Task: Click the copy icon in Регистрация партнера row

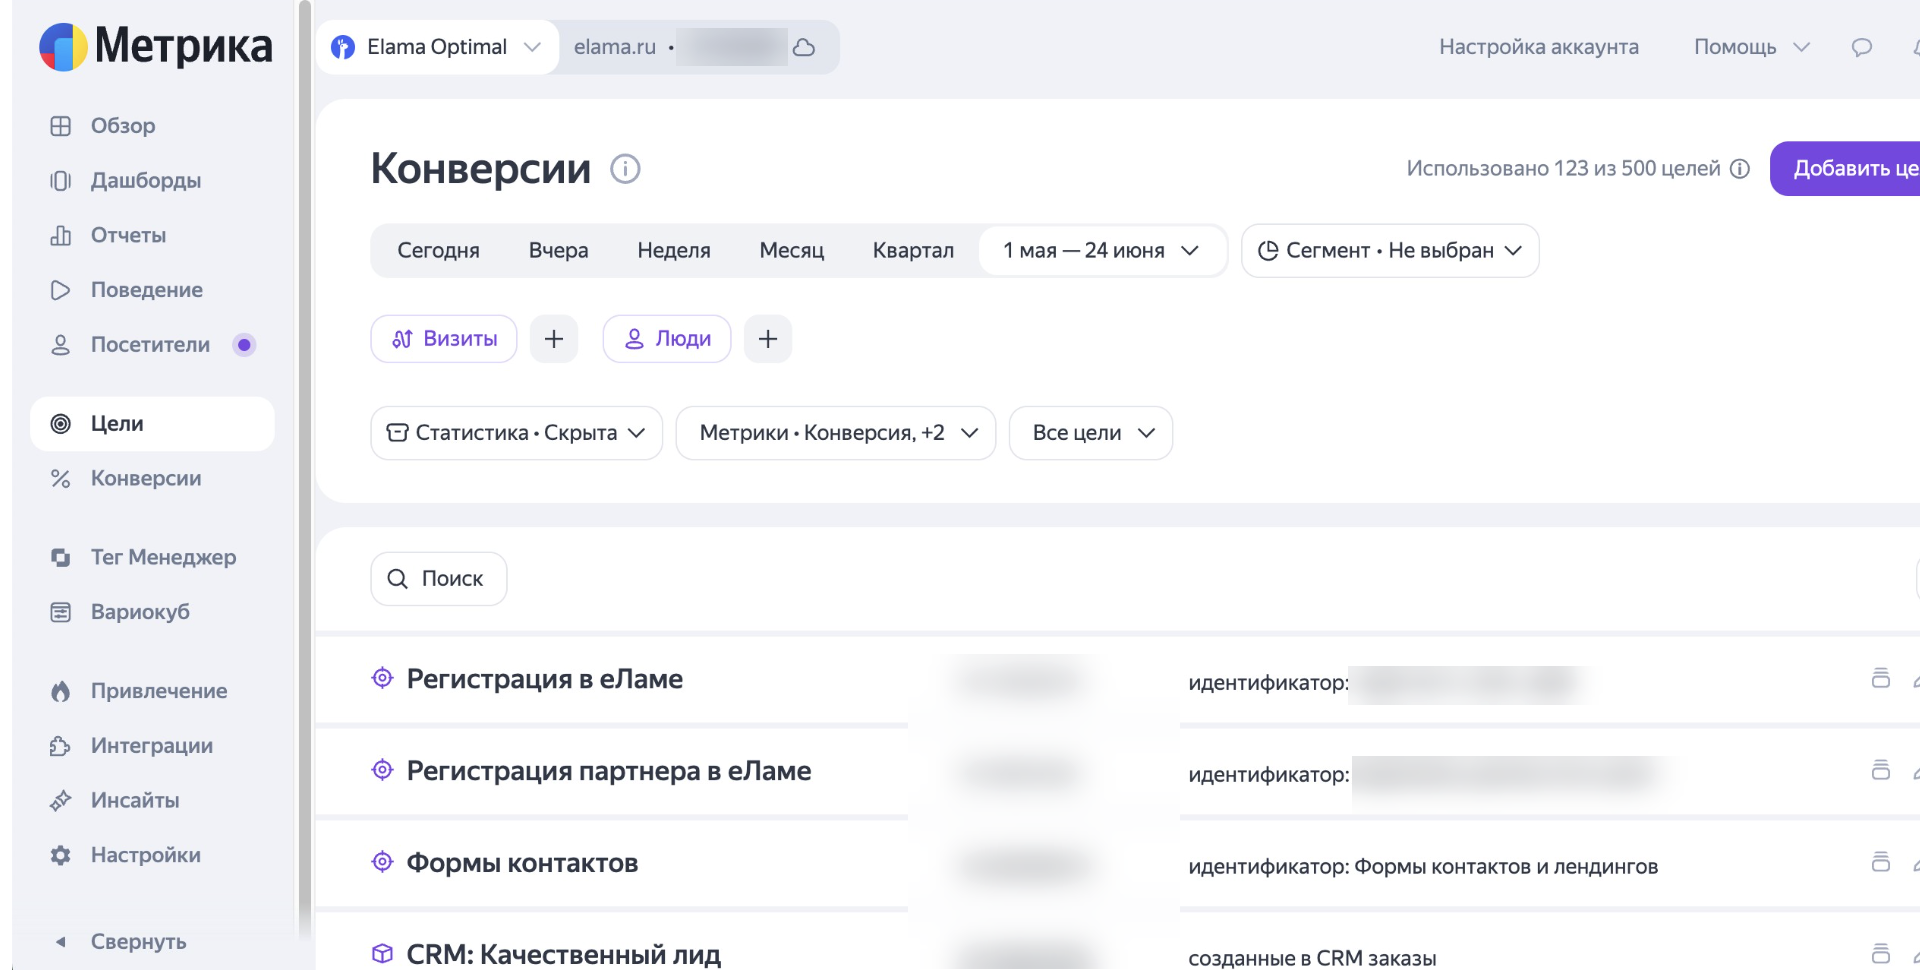Action: [x=1880, y=770]
